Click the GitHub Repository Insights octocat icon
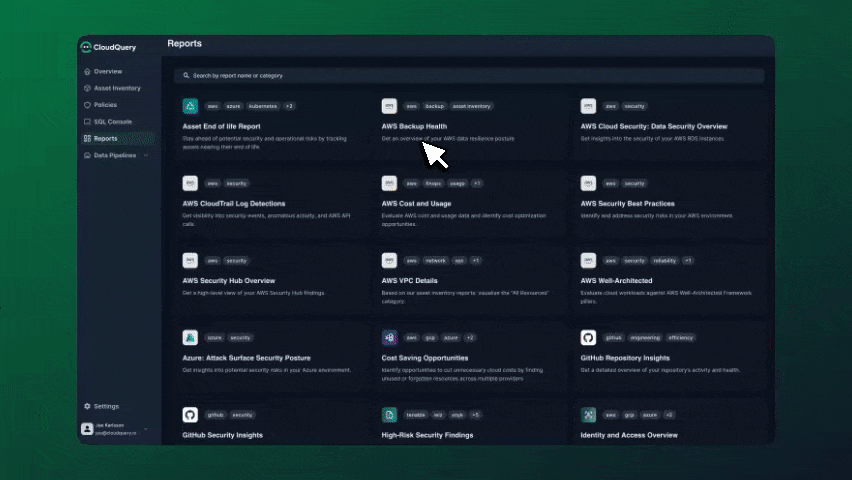852x480 pixels. (x=588, y=337)
